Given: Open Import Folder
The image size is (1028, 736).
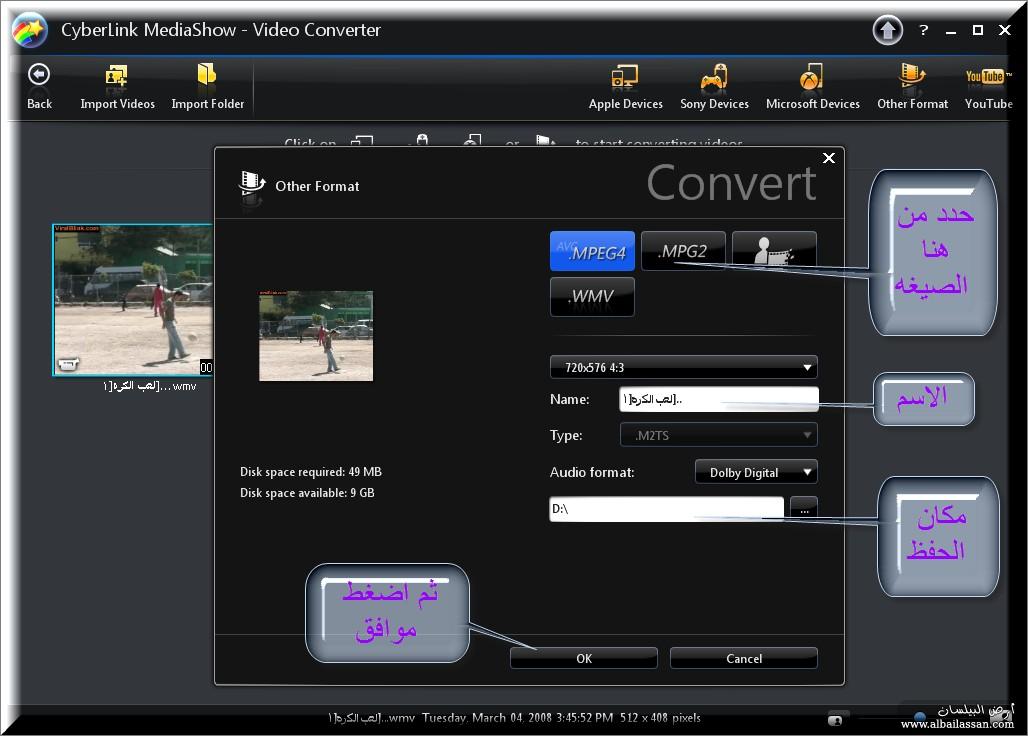Looking at the screenshot, I should [207, 85].
